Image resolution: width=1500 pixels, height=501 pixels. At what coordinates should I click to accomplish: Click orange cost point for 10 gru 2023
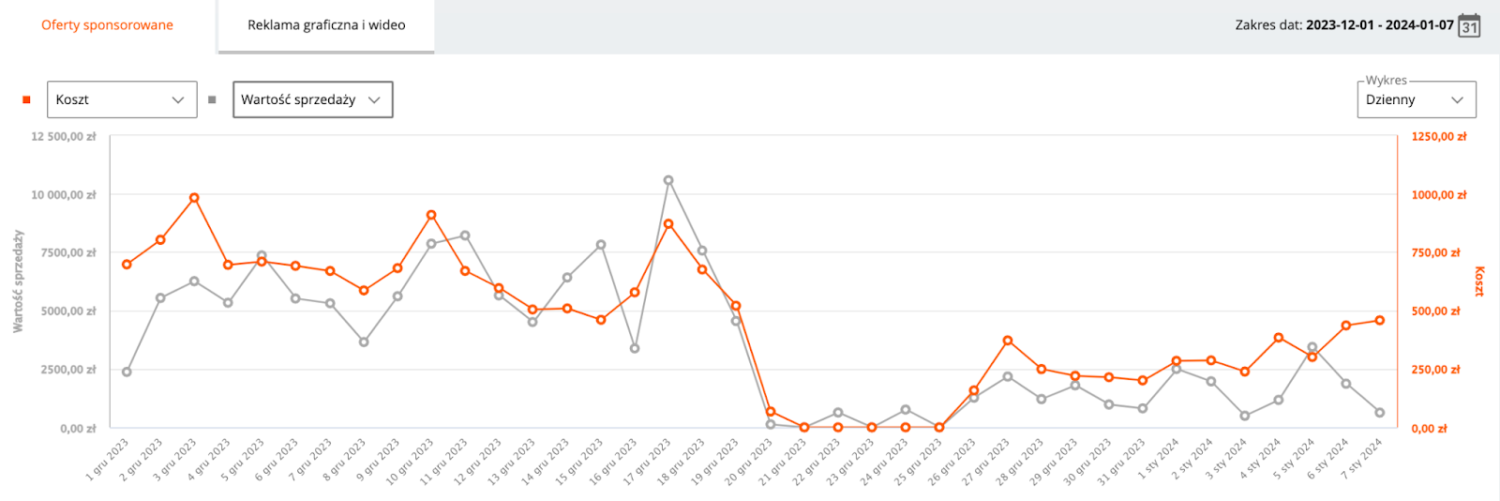(x=431, y=215)
